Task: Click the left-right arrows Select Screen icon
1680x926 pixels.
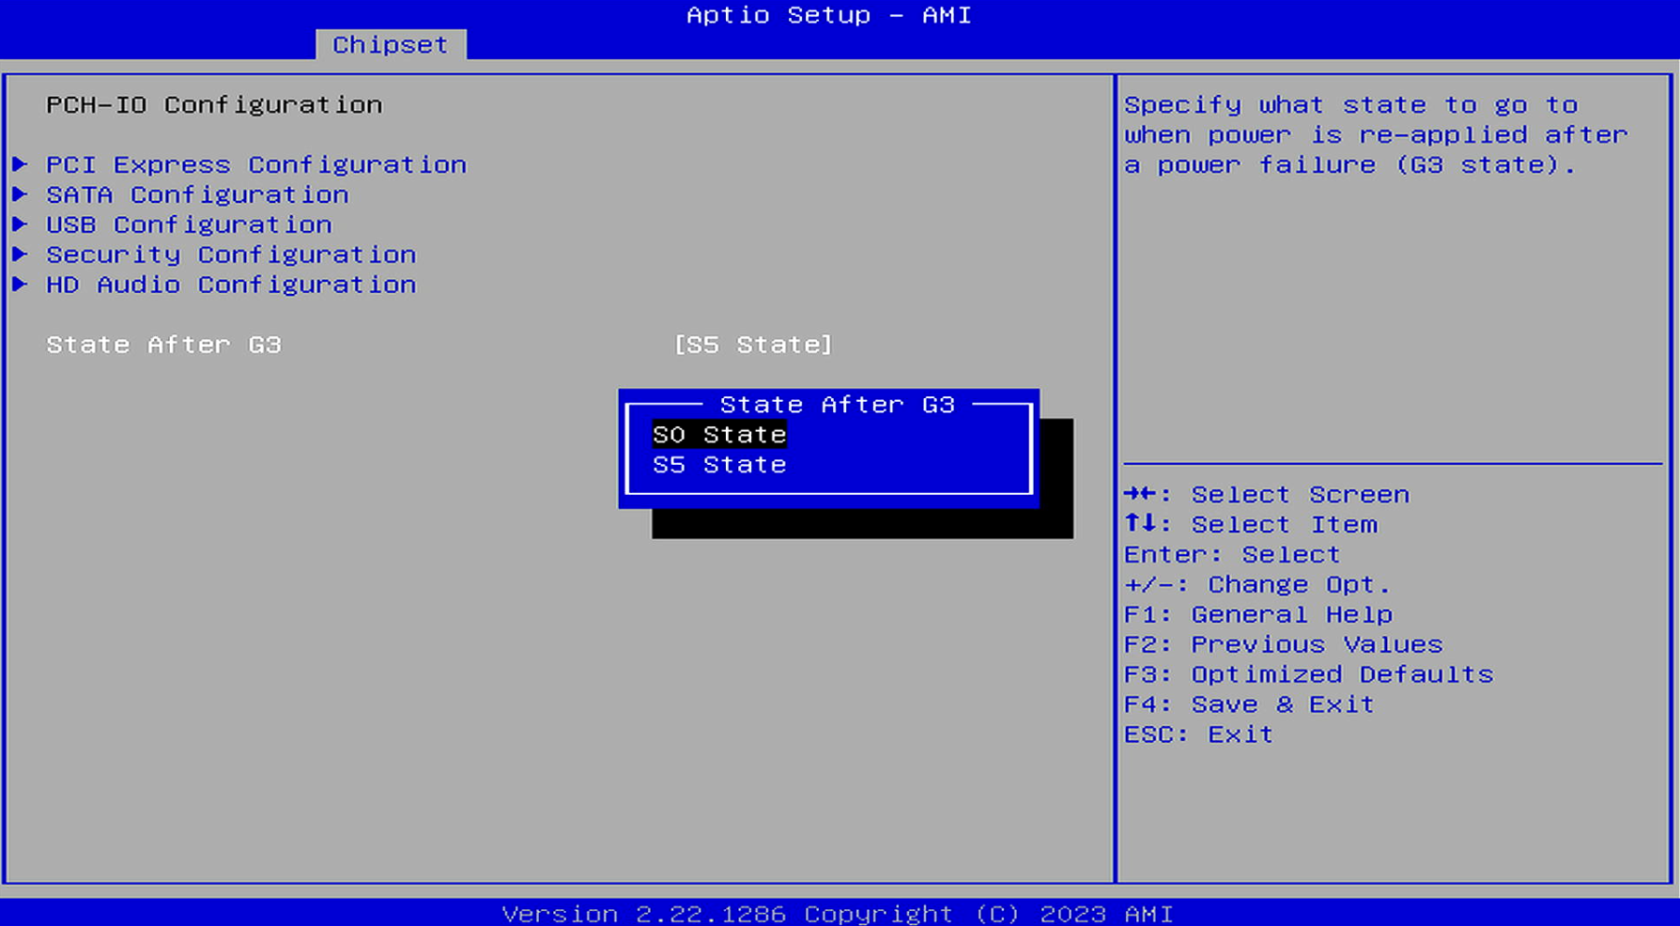Action: (1140, 494)
